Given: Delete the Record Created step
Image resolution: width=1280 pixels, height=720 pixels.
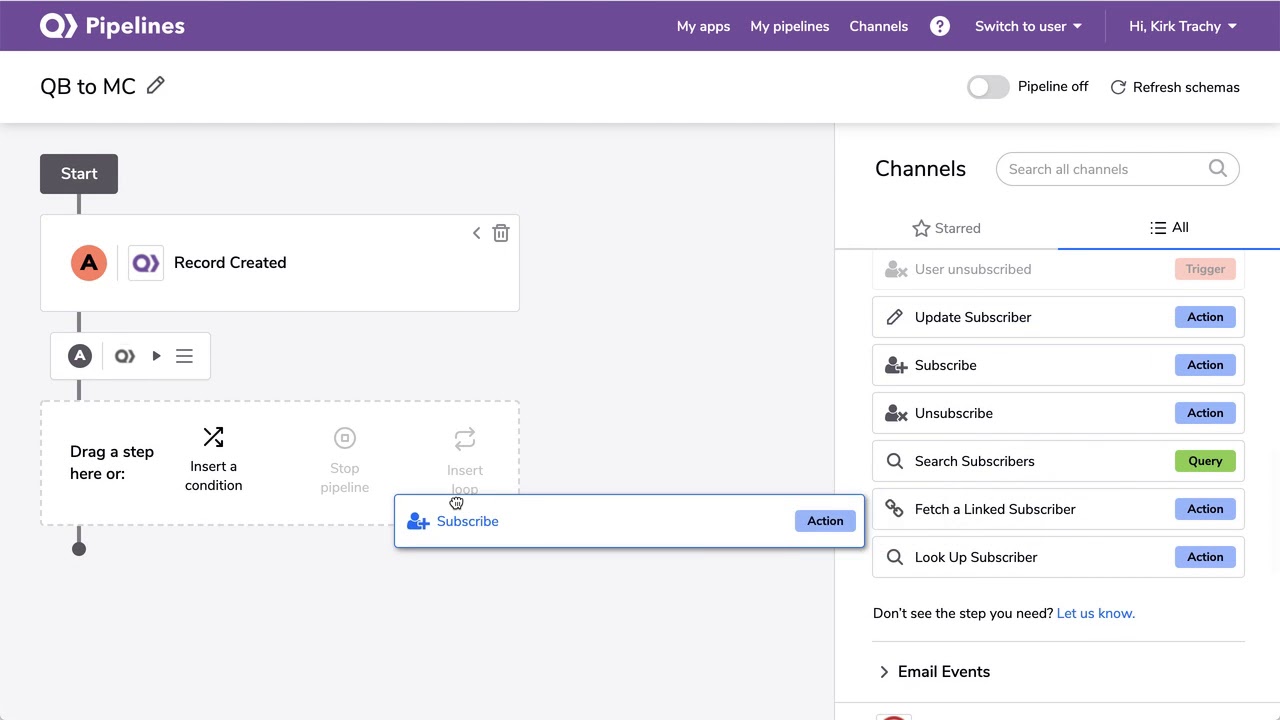Looking at the screenshot, I should pos(501,233).
